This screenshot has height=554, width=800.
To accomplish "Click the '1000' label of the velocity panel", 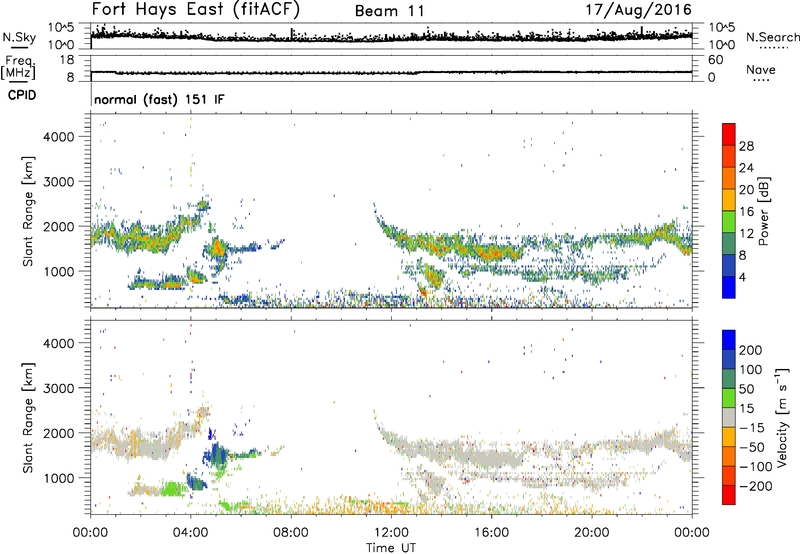I will click(x=58, y=478).
